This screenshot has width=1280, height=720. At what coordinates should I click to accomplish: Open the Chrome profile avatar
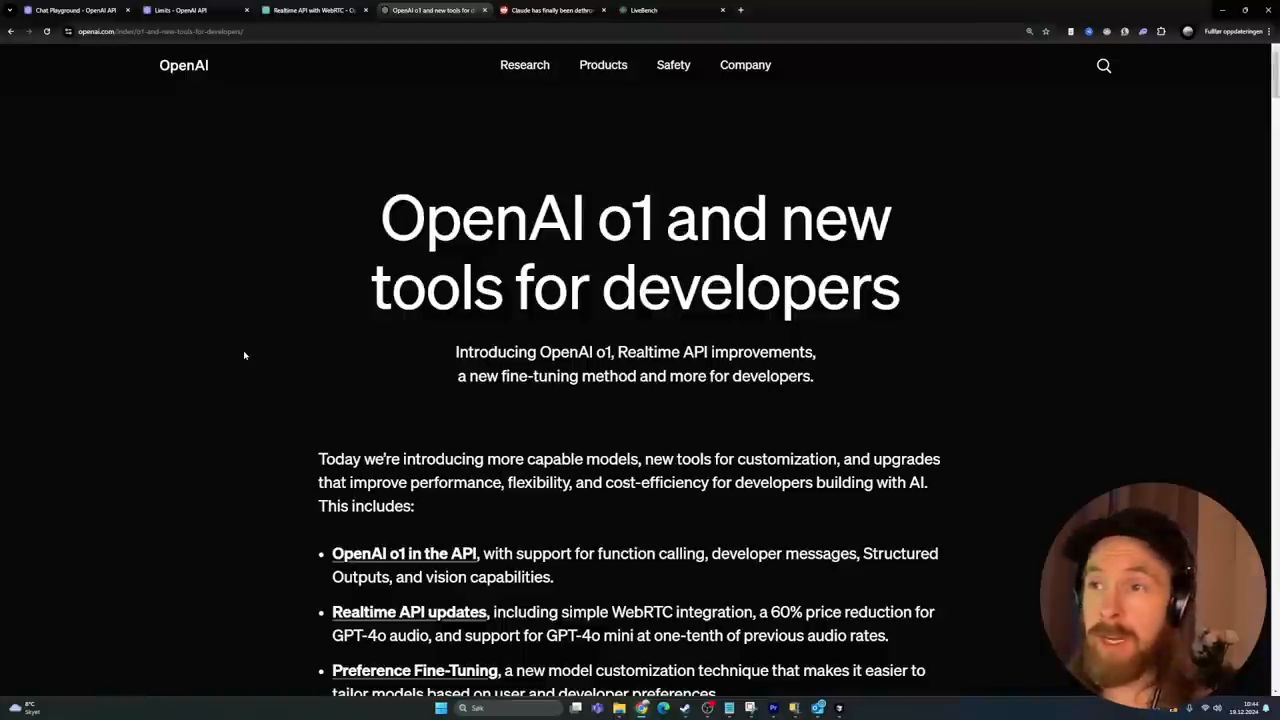pos(1188,31)
